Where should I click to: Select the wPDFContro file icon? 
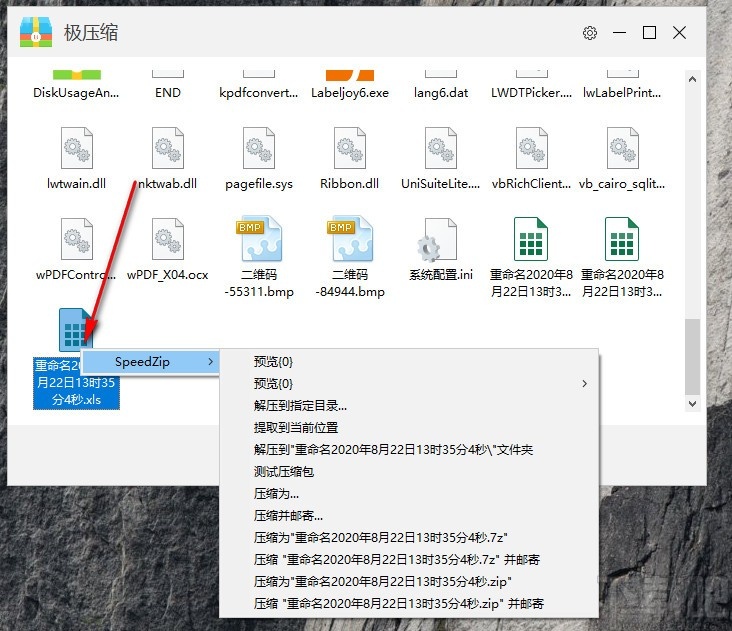click(77, 239)
